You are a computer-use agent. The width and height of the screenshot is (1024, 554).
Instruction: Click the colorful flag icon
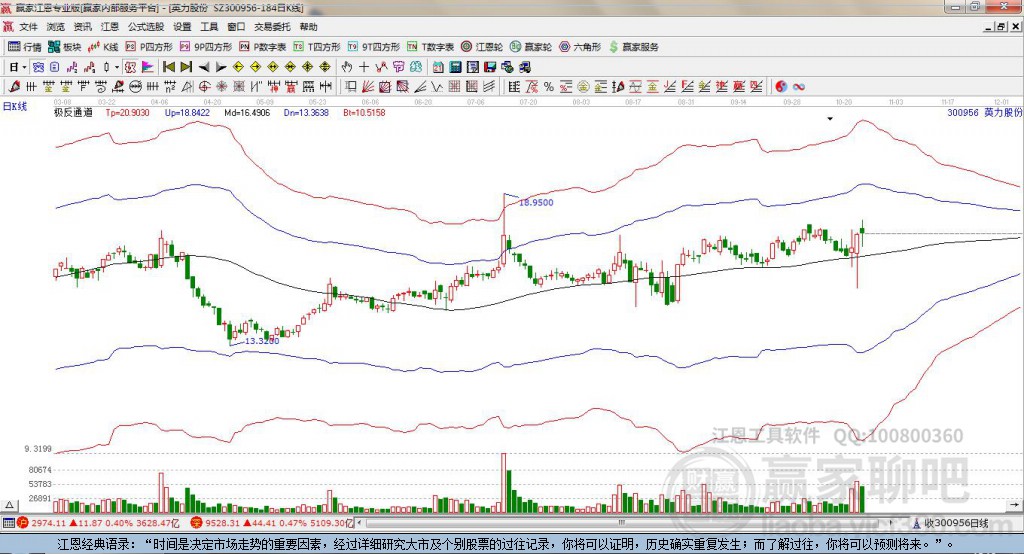(148, 67)
